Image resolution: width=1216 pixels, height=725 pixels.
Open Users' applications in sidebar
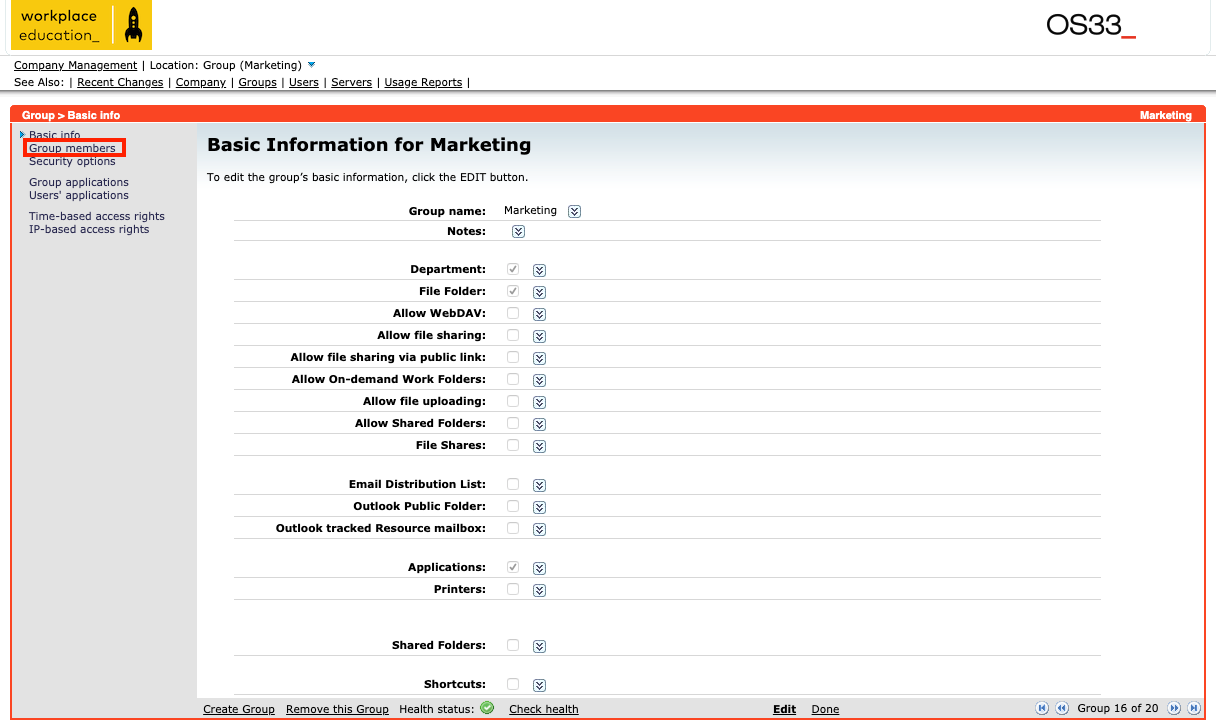tap(79, 195)
